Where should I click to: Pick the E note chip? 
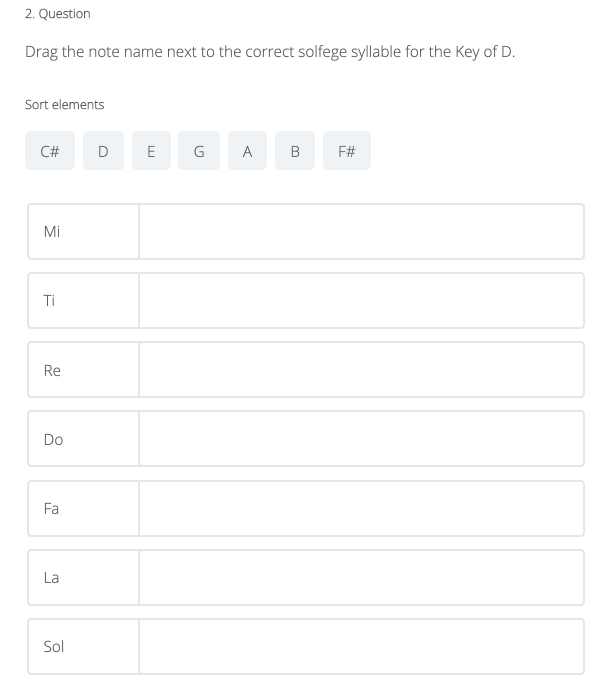click(151, 152)
